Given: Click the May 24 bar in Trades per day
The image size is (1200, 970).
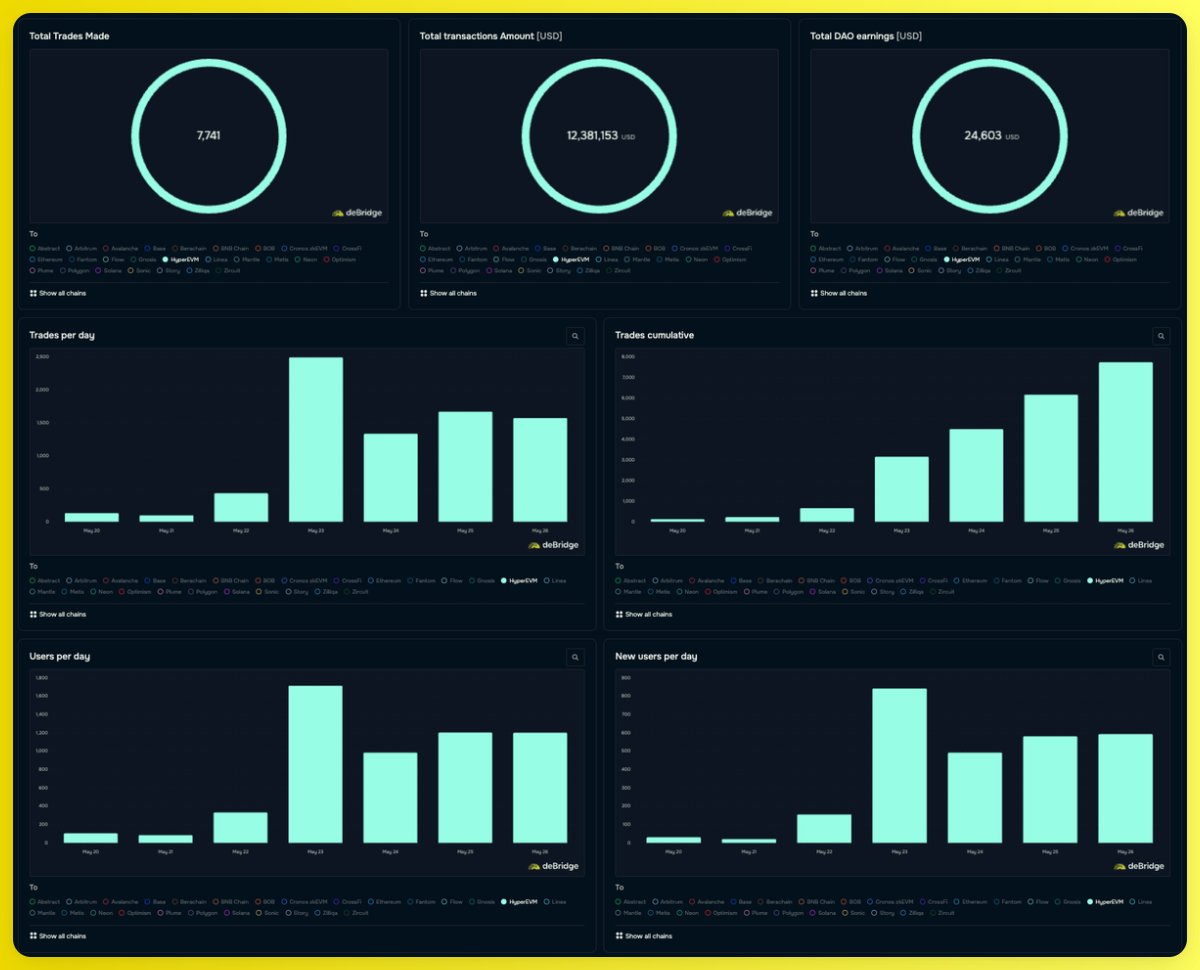Looking at the screenshot, I should tap(390, 477).
